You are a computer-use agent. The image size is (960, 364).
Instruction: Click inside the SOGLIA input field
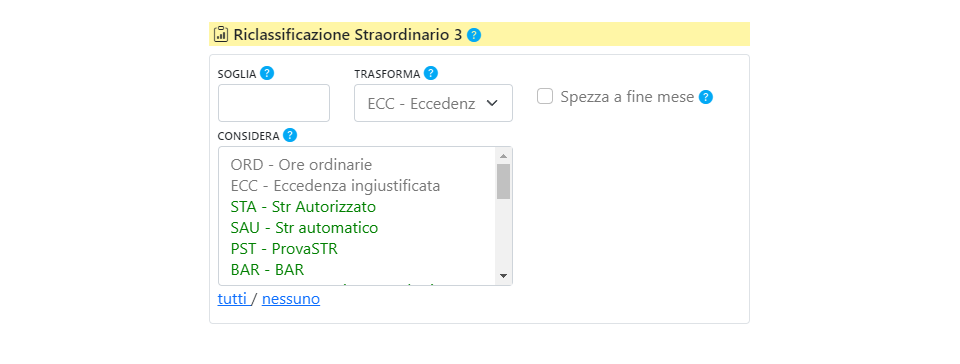pyautogui.click(x=274, y=103)
